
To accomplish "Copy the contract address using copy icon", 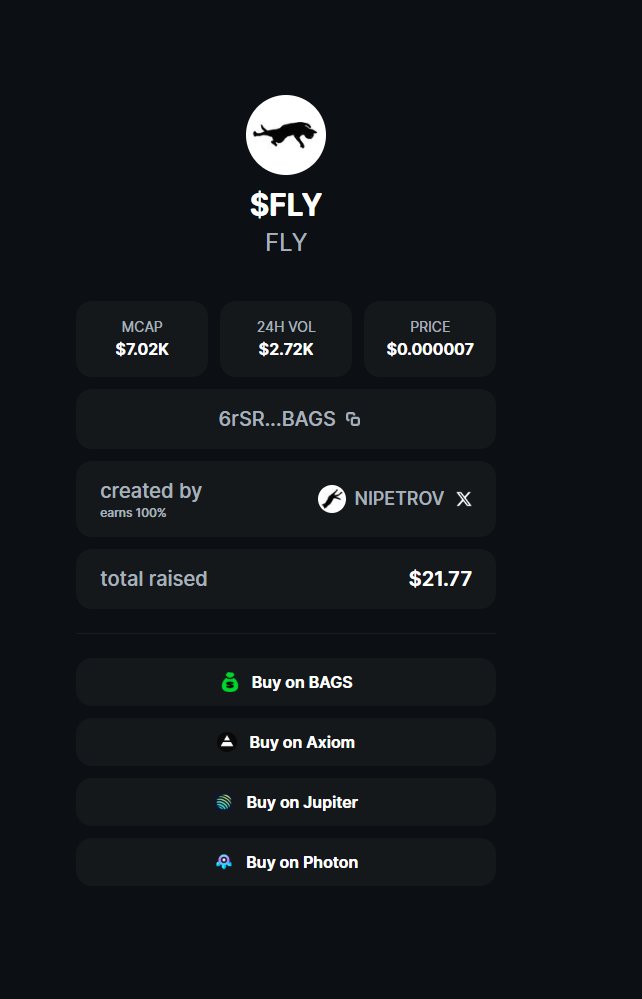I will [353, 419].
